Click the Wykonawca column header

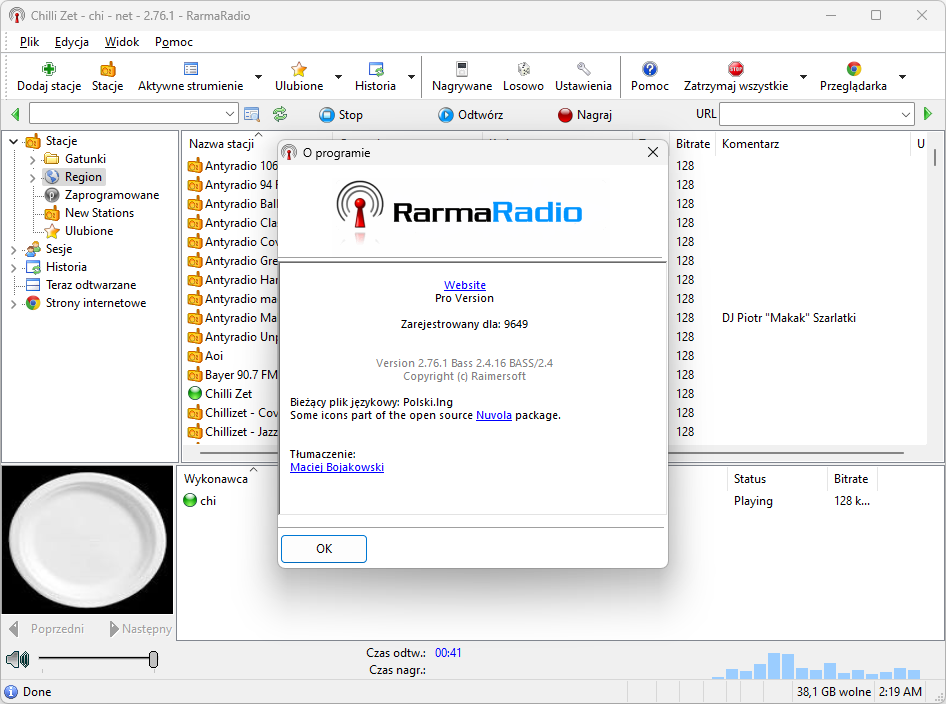[x=216, y=478]
